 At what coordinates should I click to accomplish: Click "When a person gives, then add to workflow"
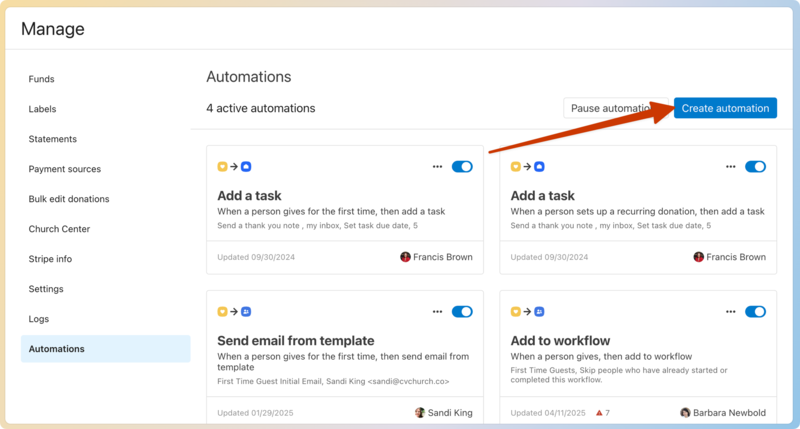pyautogui.click(x=601, y=357)
